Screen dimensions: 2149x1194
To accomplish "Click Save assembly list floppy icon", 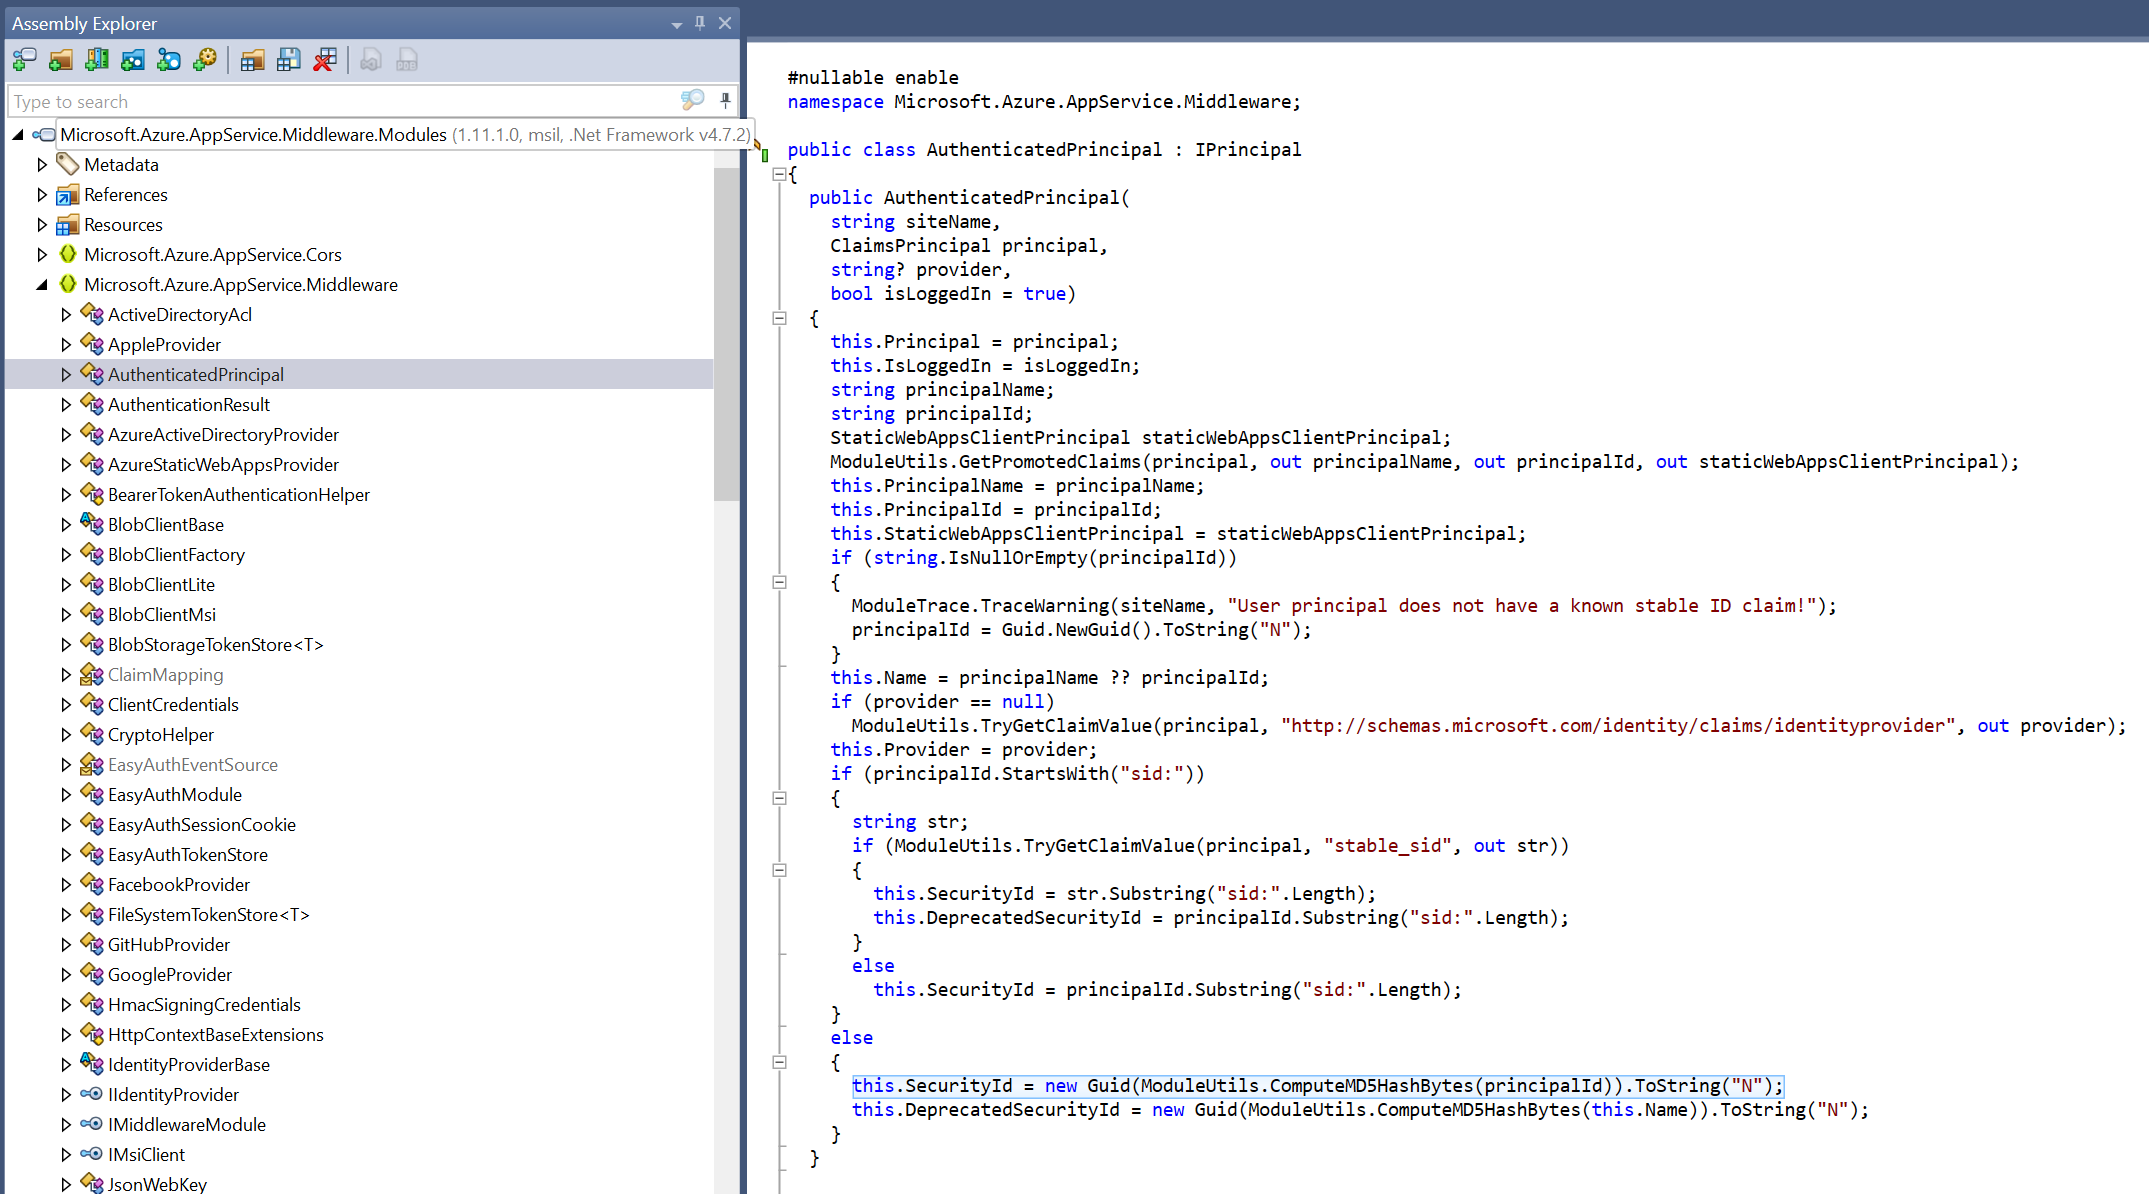I will point(288,61).
